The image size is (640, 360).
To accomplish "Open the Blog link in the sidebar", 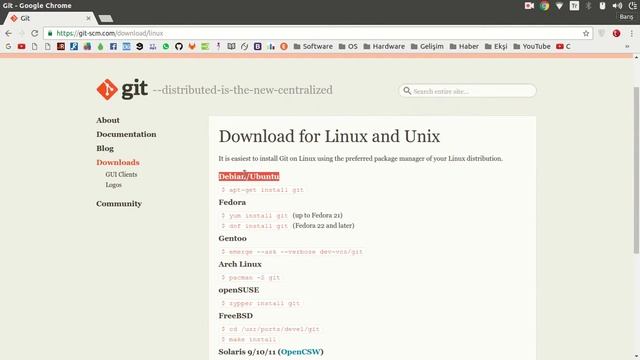I will pos(105,149).
